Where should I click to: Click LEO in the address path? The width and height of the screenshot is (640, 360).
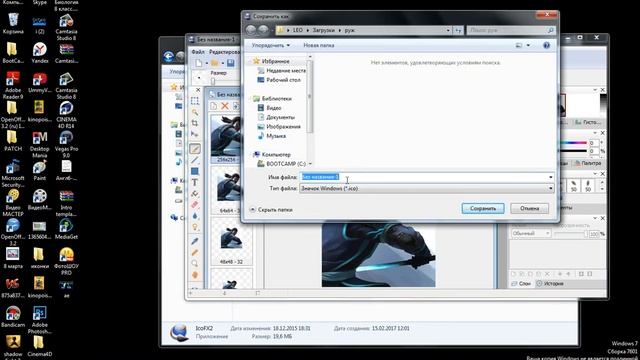[298, 30]
